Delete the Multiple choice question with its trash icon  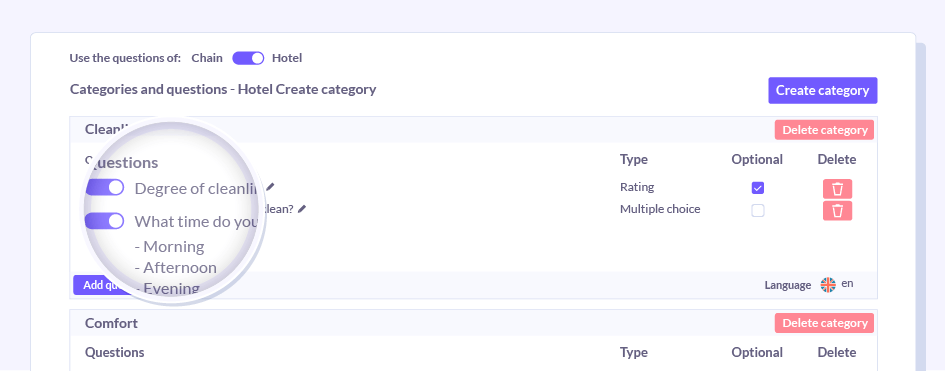click(x=837, y=211)
